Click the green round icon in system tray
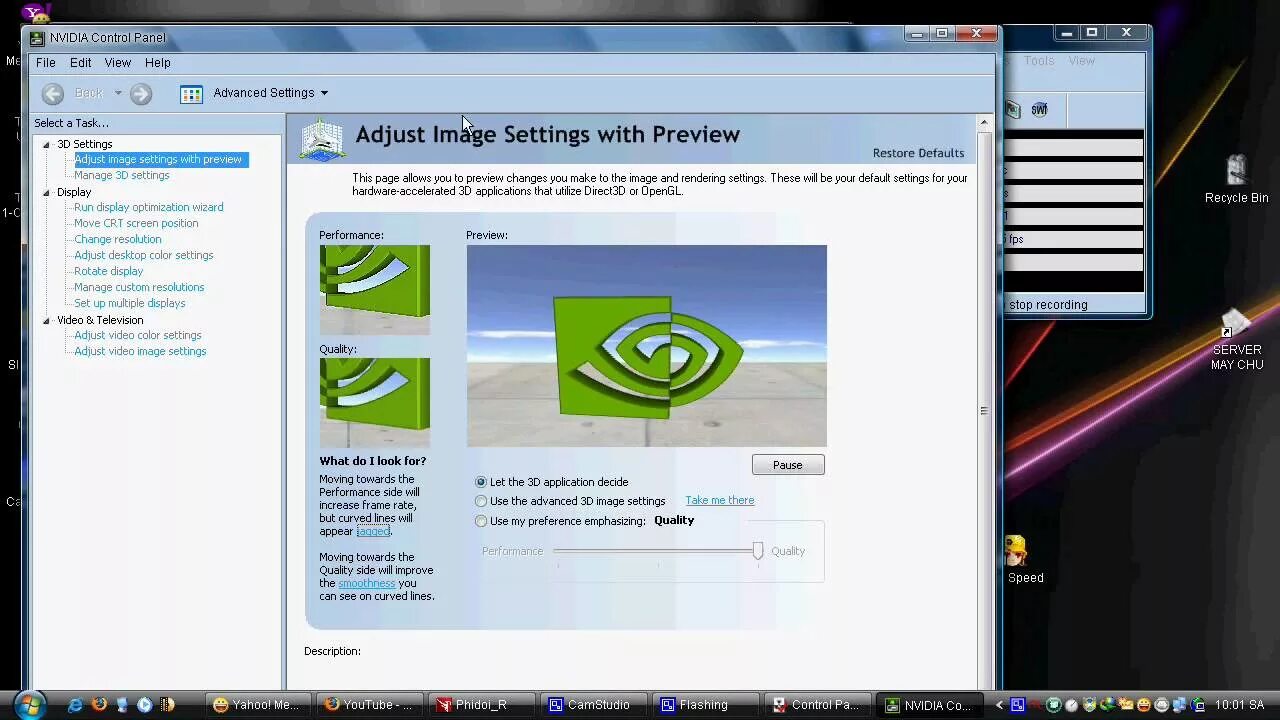Image resolution: width=1280 pixels, height=720 pixels. coord(1053,705)
